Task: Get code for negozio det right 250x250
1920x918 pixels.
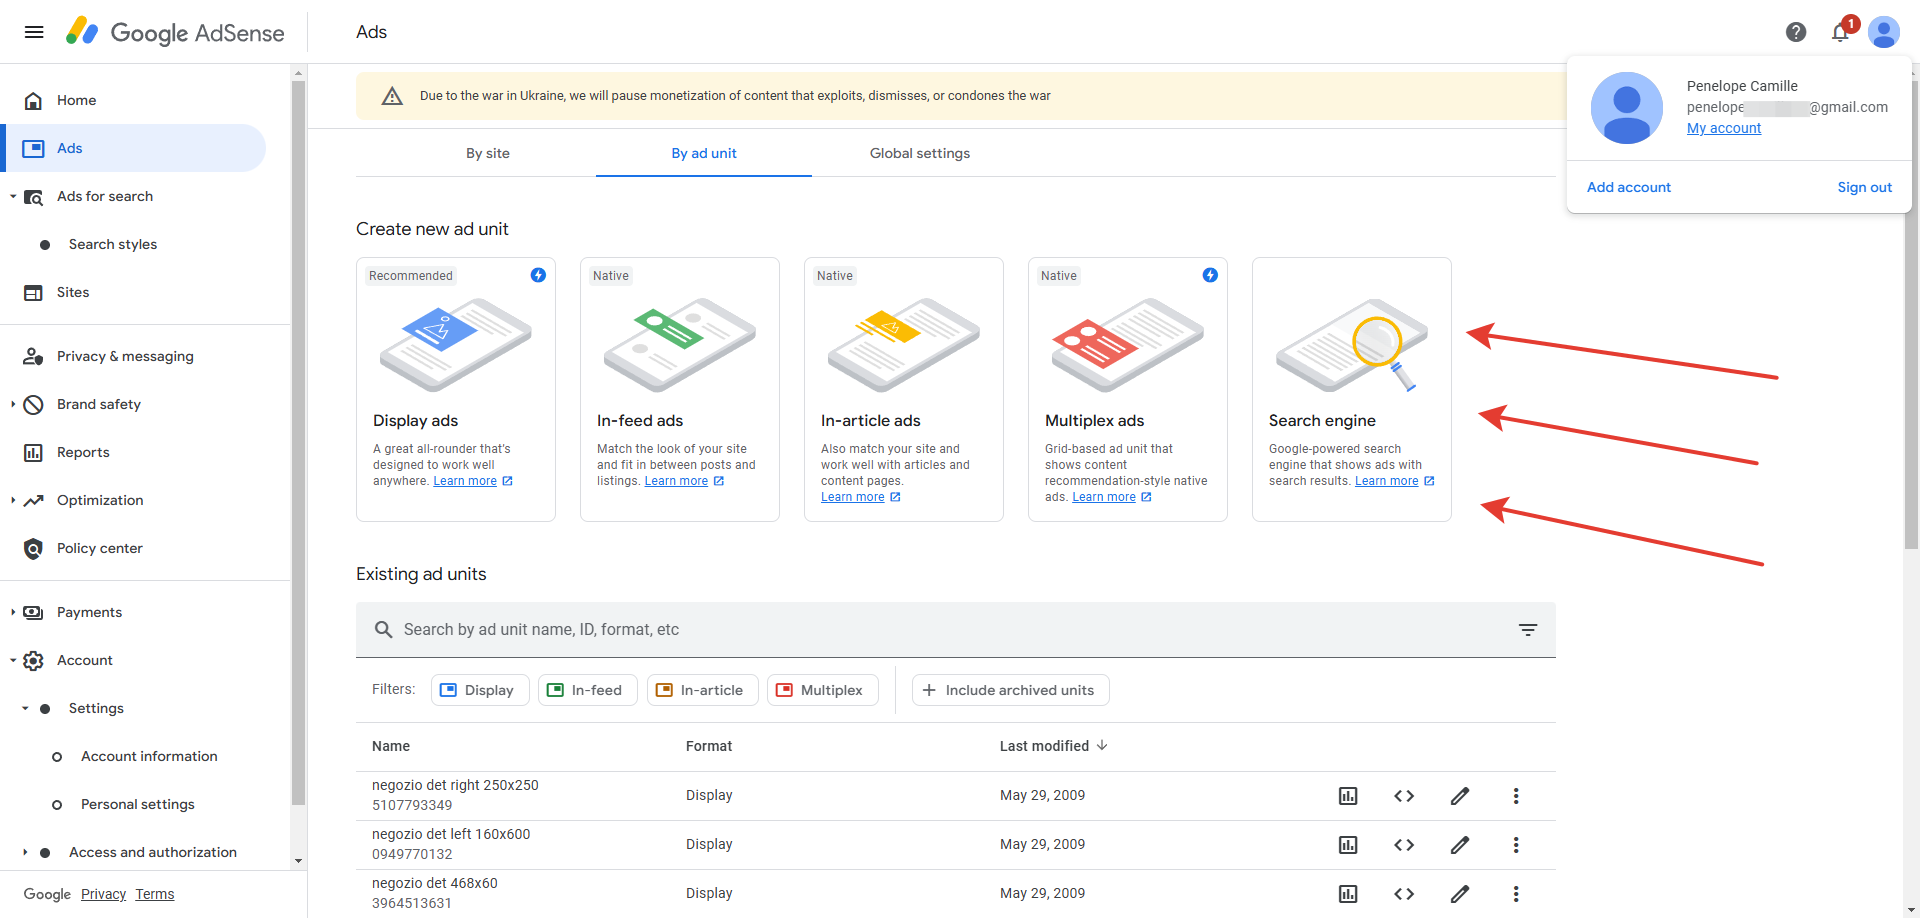Action: pos(1404,796)
